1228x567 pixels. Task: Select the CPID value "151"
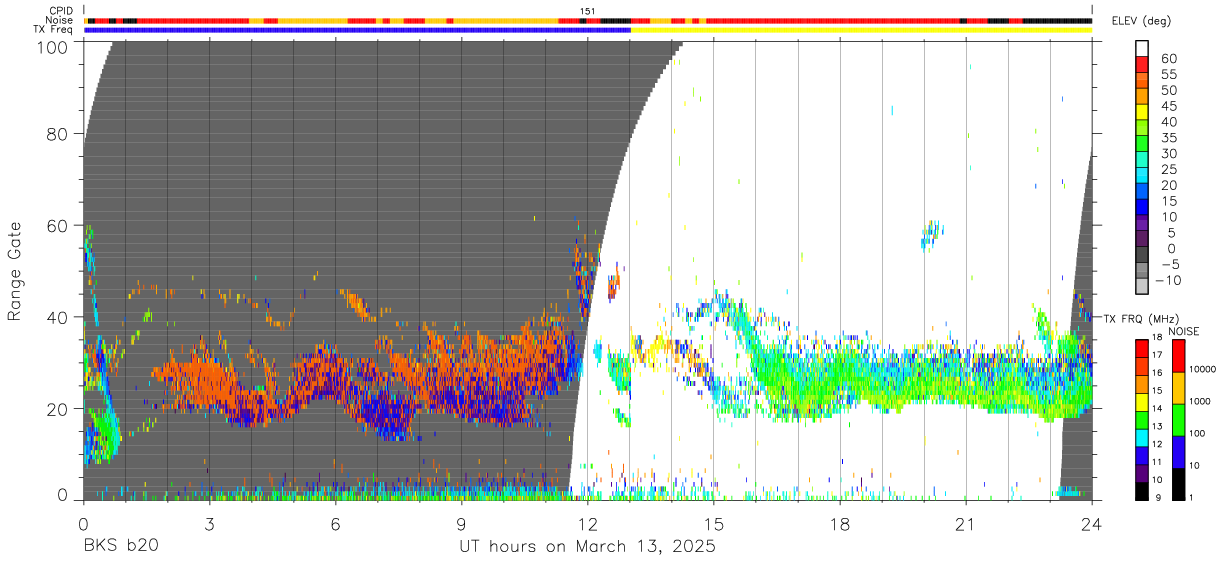pyautogui.click(x=588, y=11)
